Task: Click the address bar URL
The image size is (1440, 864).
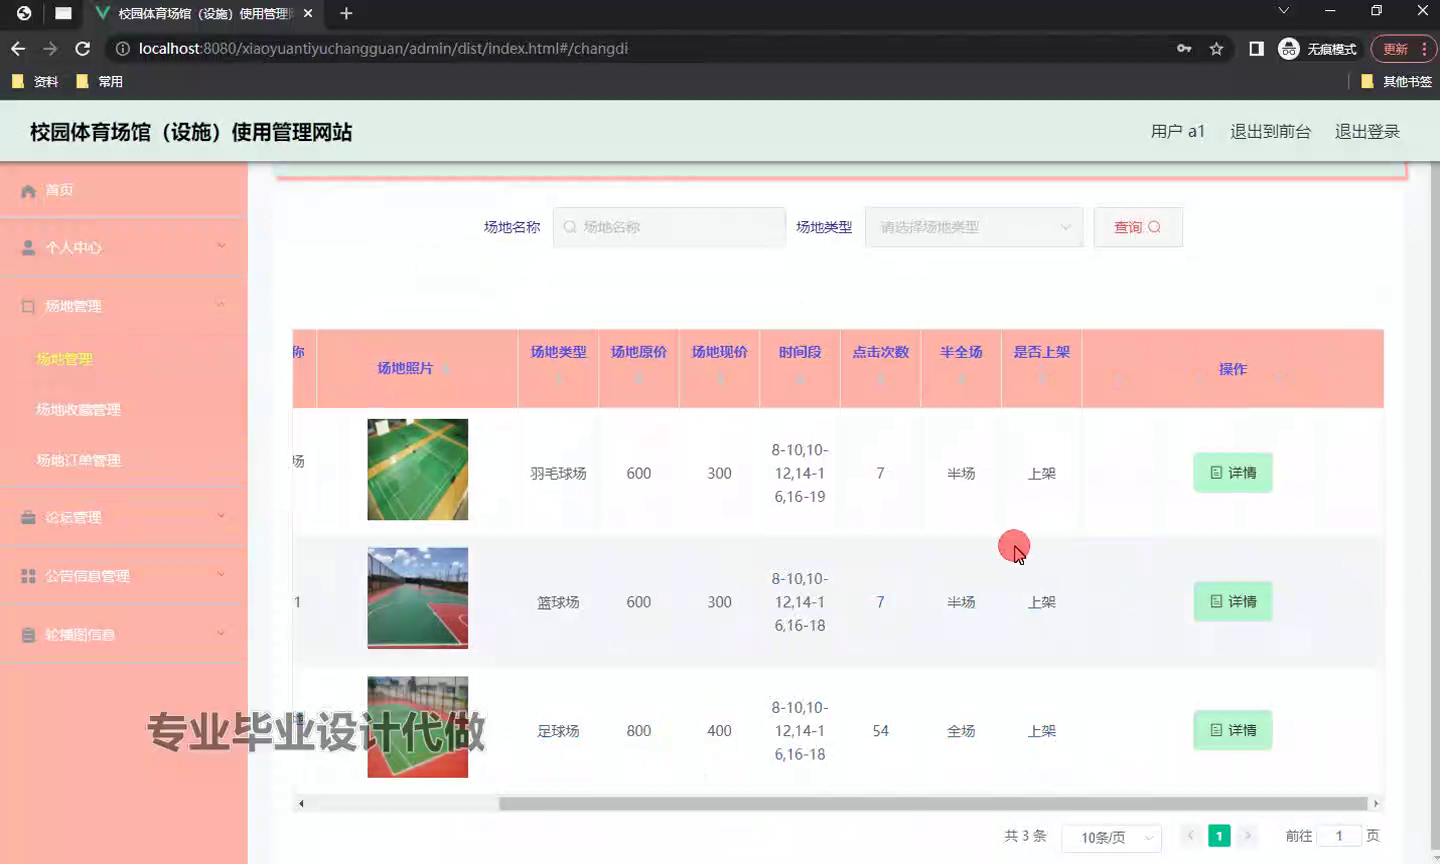Action: tap(383, 48)
